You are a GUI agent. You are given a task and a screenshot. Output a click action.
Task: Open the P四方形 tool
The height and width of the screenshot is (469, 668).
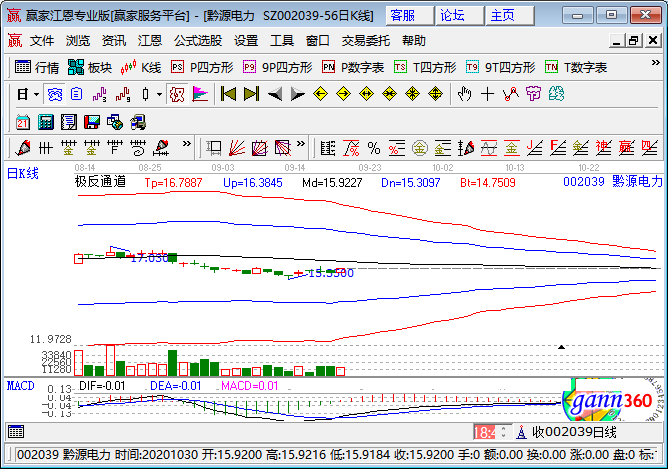202,67
